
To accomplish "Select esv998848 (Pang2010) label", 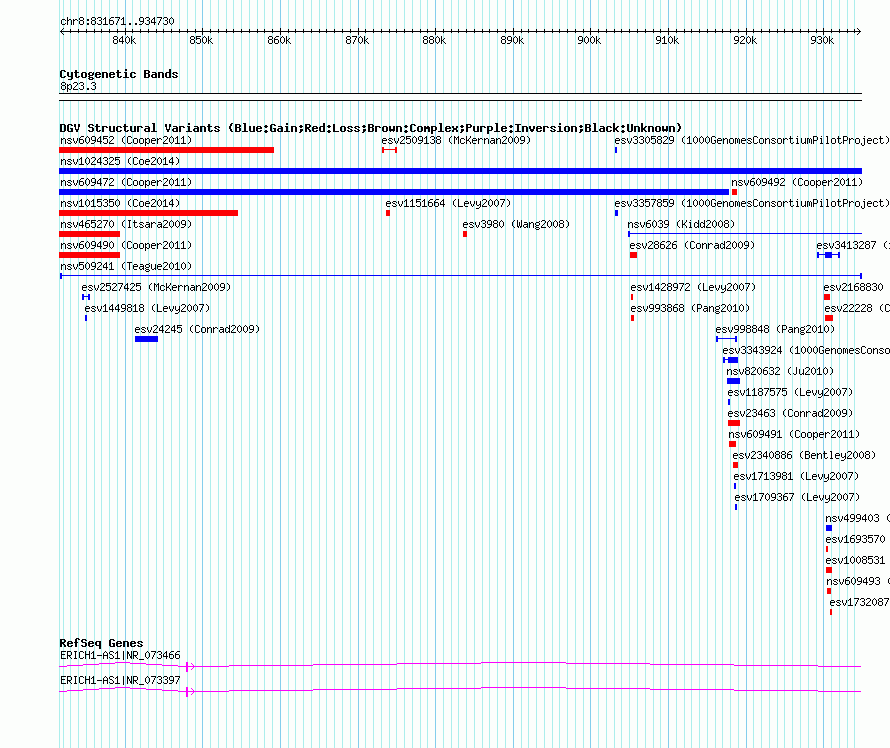I will coord(775,329).
